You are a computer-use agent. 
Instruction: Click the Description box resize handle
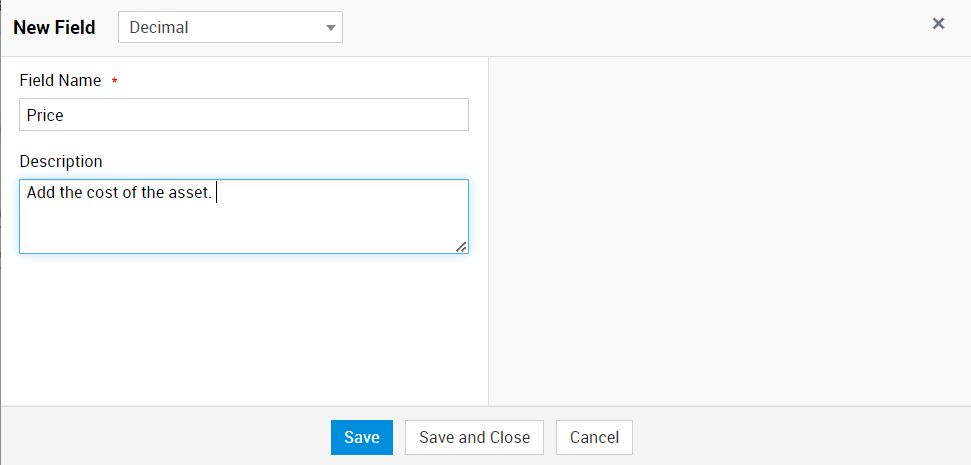[x=461, y=246]
